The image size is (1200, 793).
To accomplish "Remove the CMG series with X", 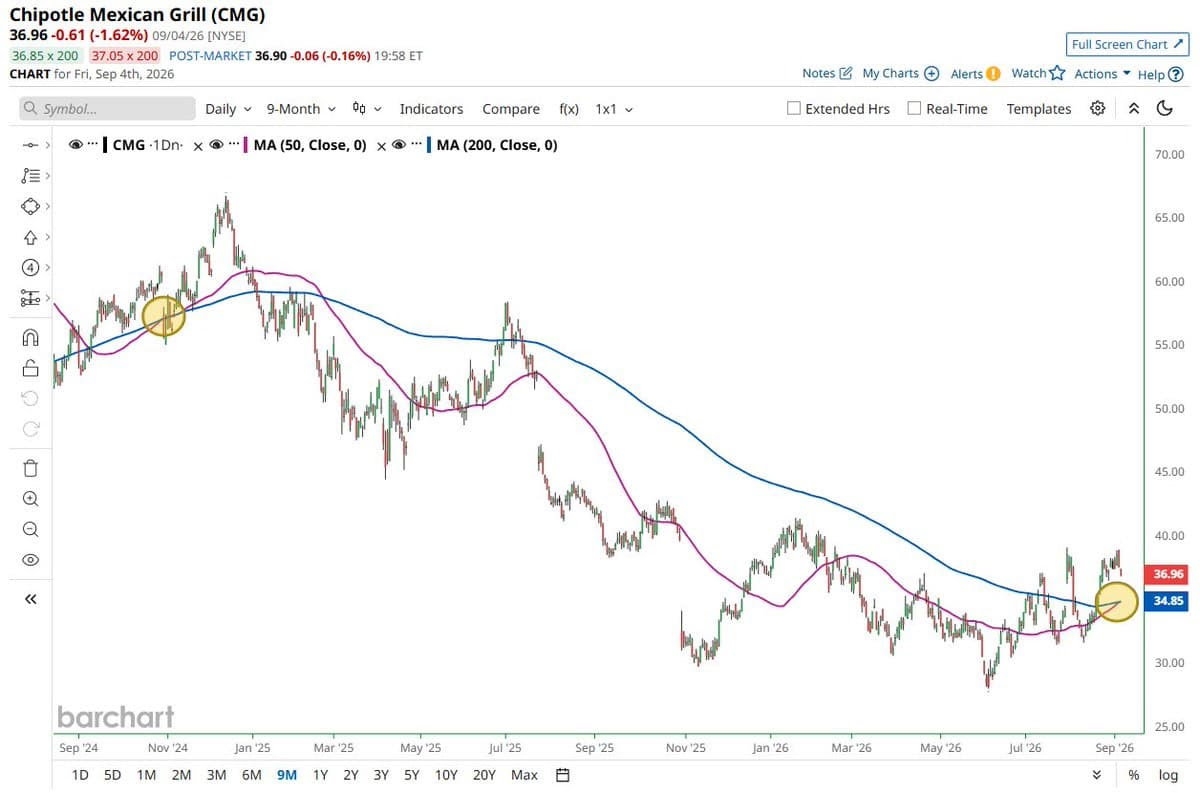I will point(198,146).
